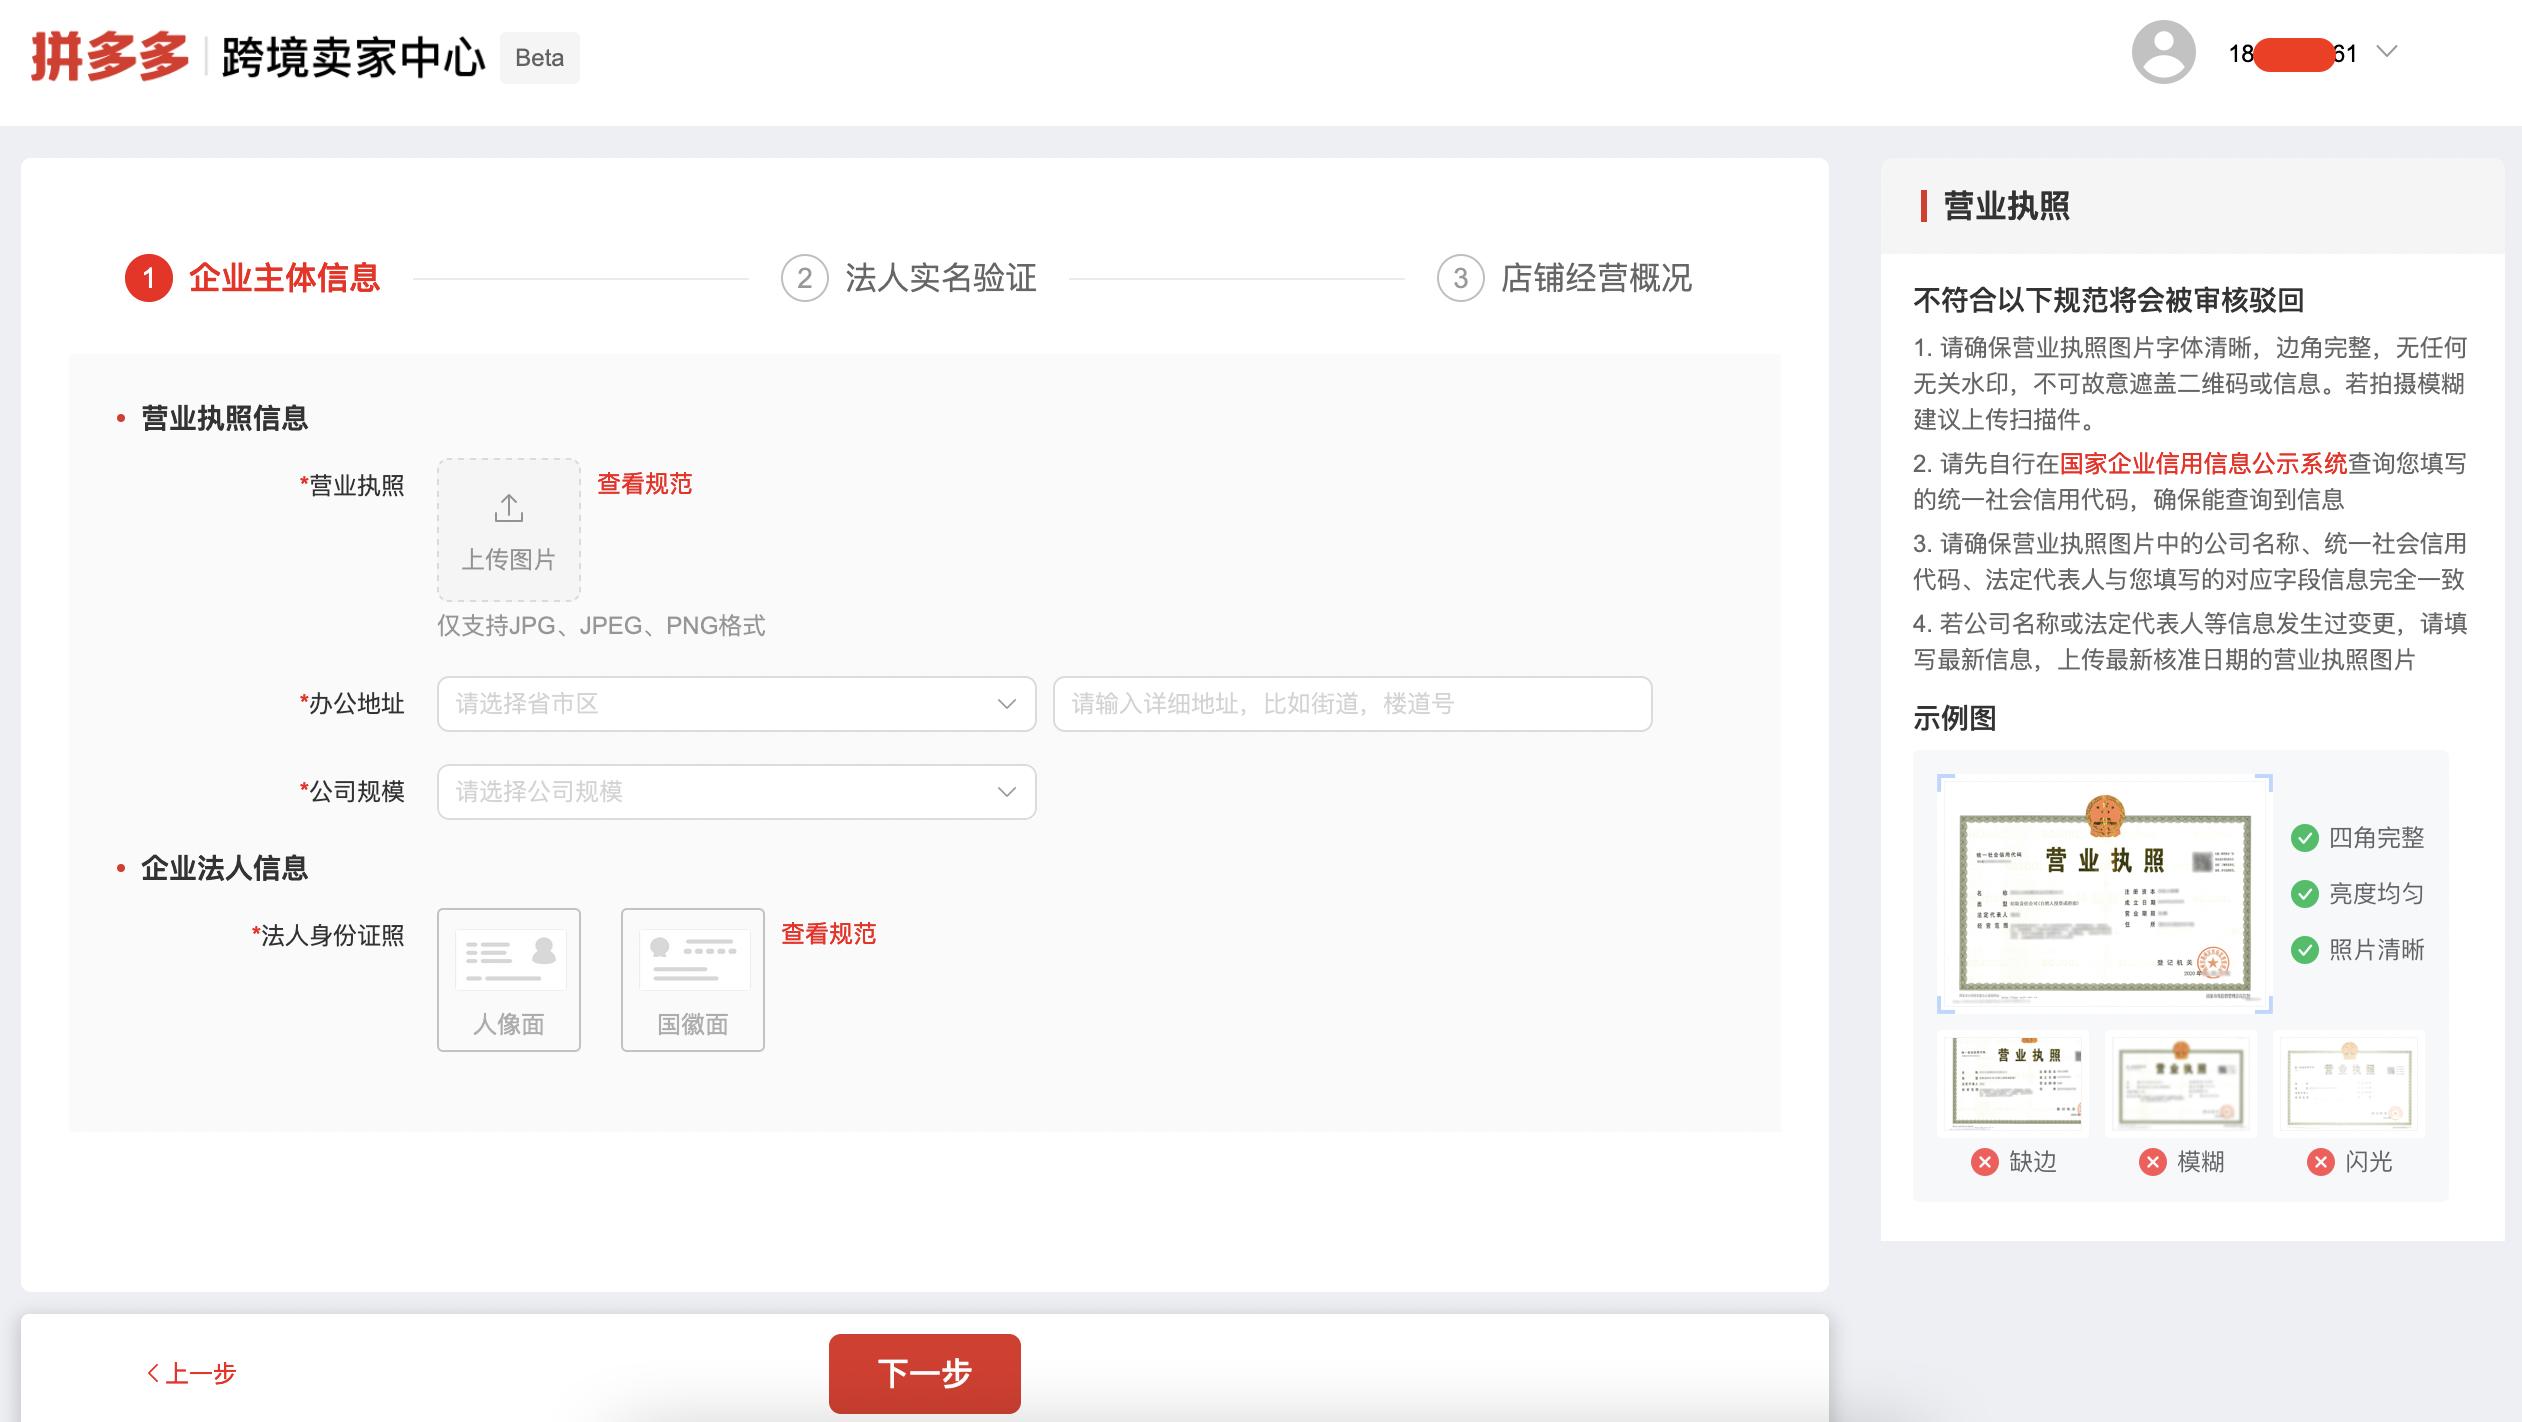This screenshot has width=2522, height=1422.
Task: Click the red X icon beside 模糊
Action: 2152,1161
